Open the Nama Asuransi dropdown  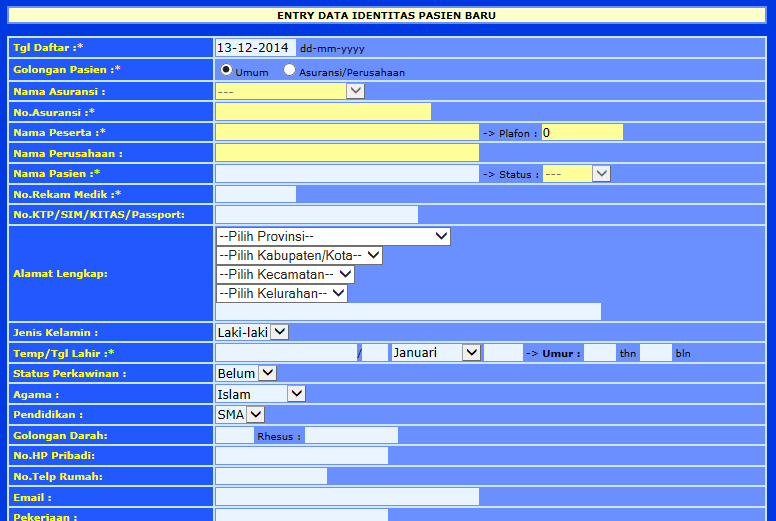290,91
